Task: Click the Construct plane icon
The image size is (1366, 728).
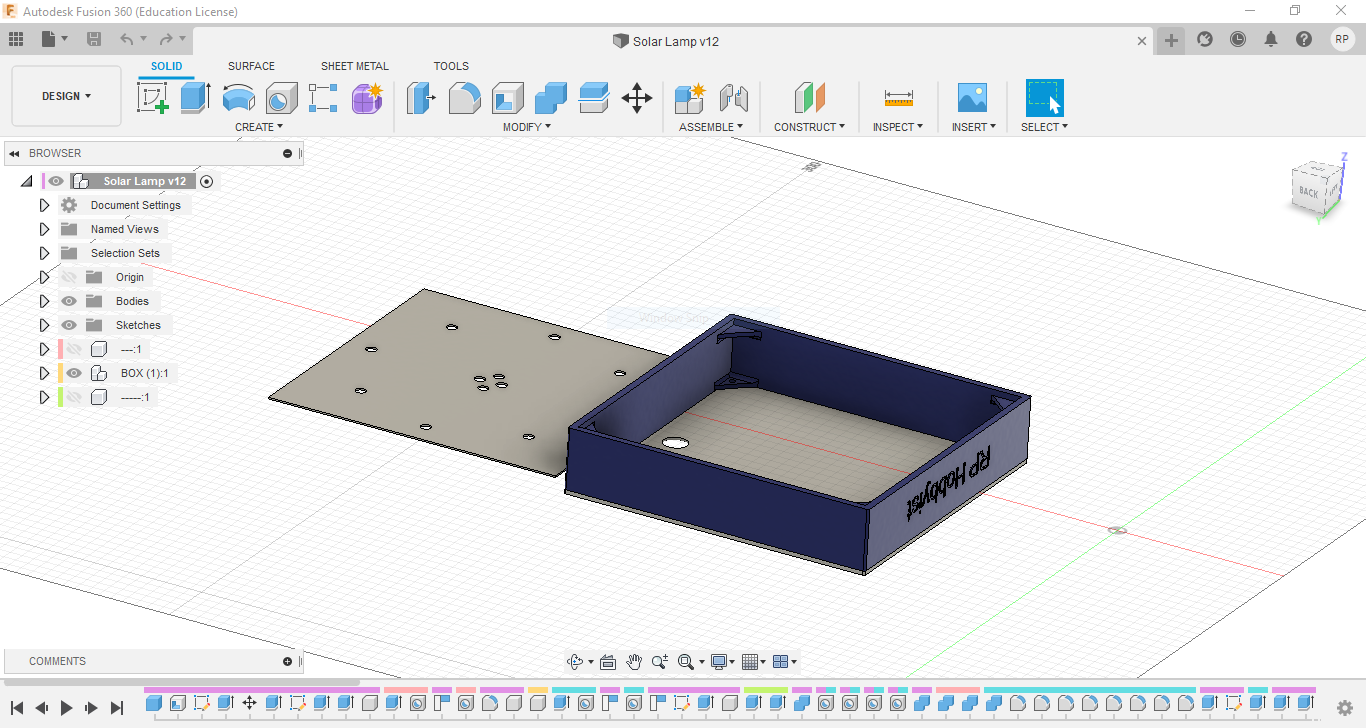Action: (810, 98)
